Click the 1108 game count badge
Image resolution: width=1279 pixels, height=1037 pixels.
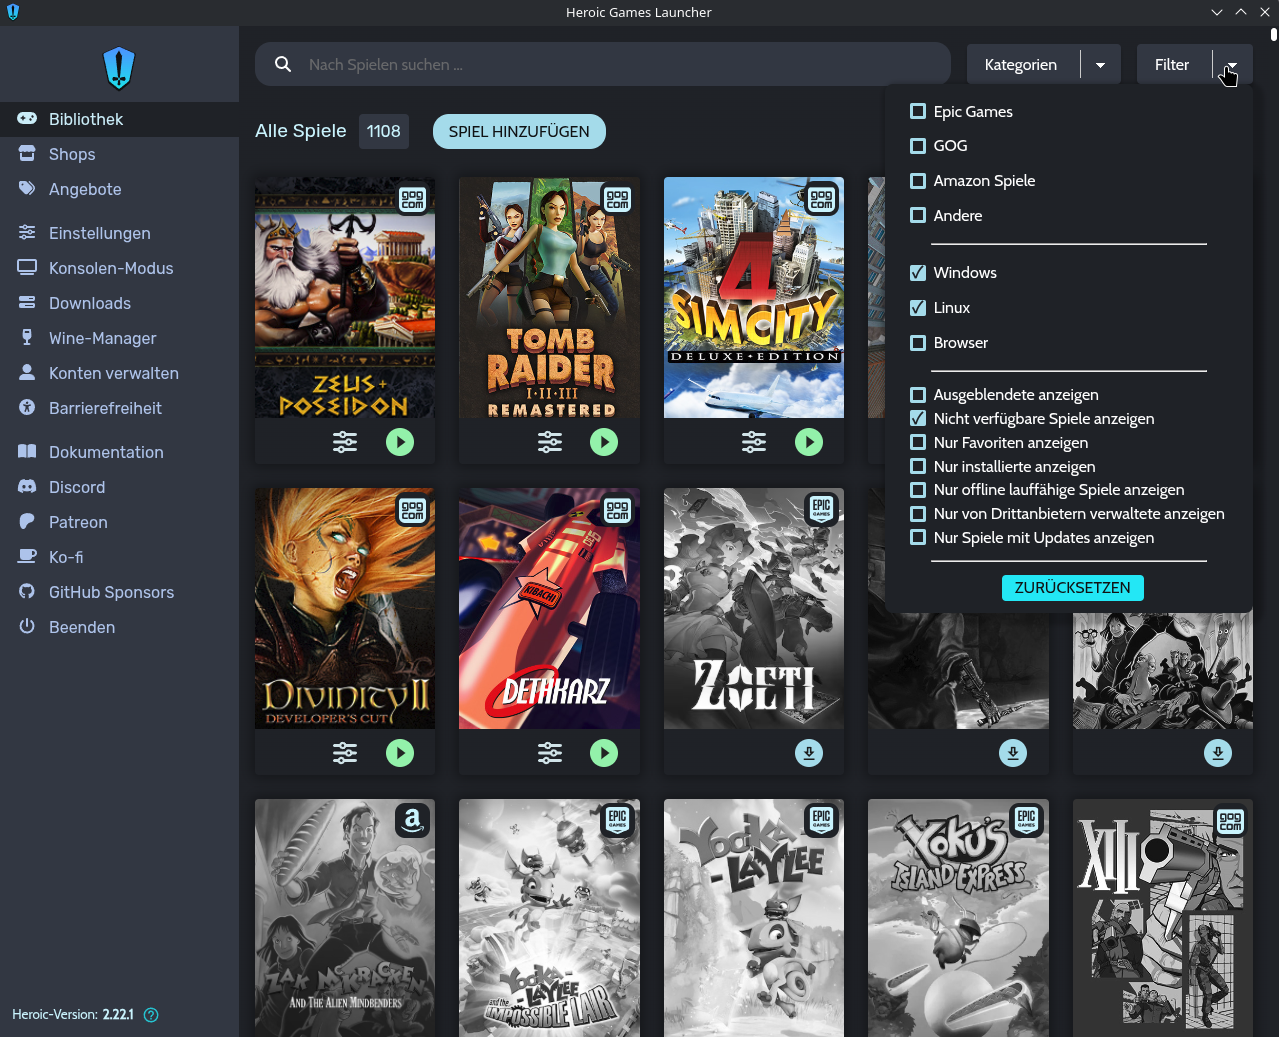[x=383, y=132]
